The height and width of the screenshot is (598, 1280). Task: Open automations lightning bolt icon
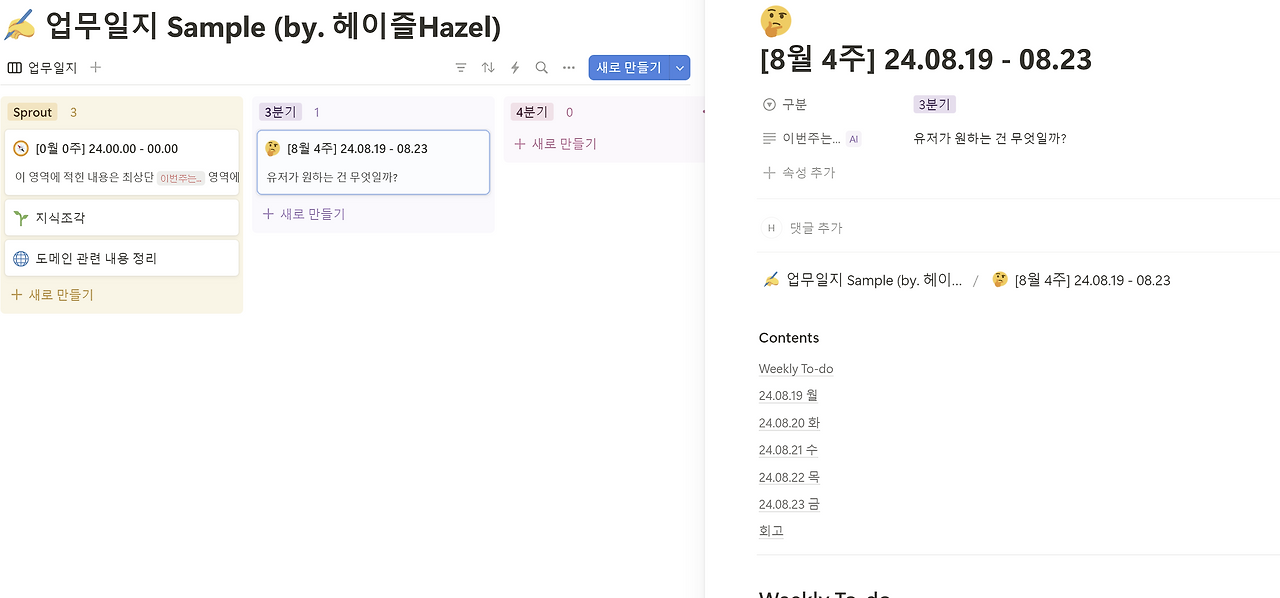[515, 68]
